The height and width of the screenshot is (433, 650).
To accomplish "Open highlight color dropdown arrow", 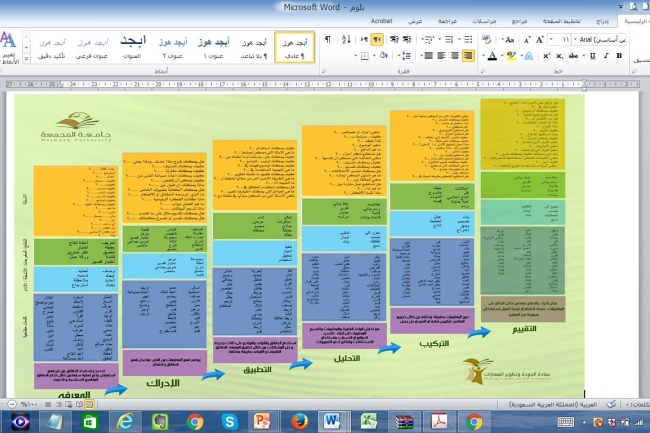I will click(502, 56).
